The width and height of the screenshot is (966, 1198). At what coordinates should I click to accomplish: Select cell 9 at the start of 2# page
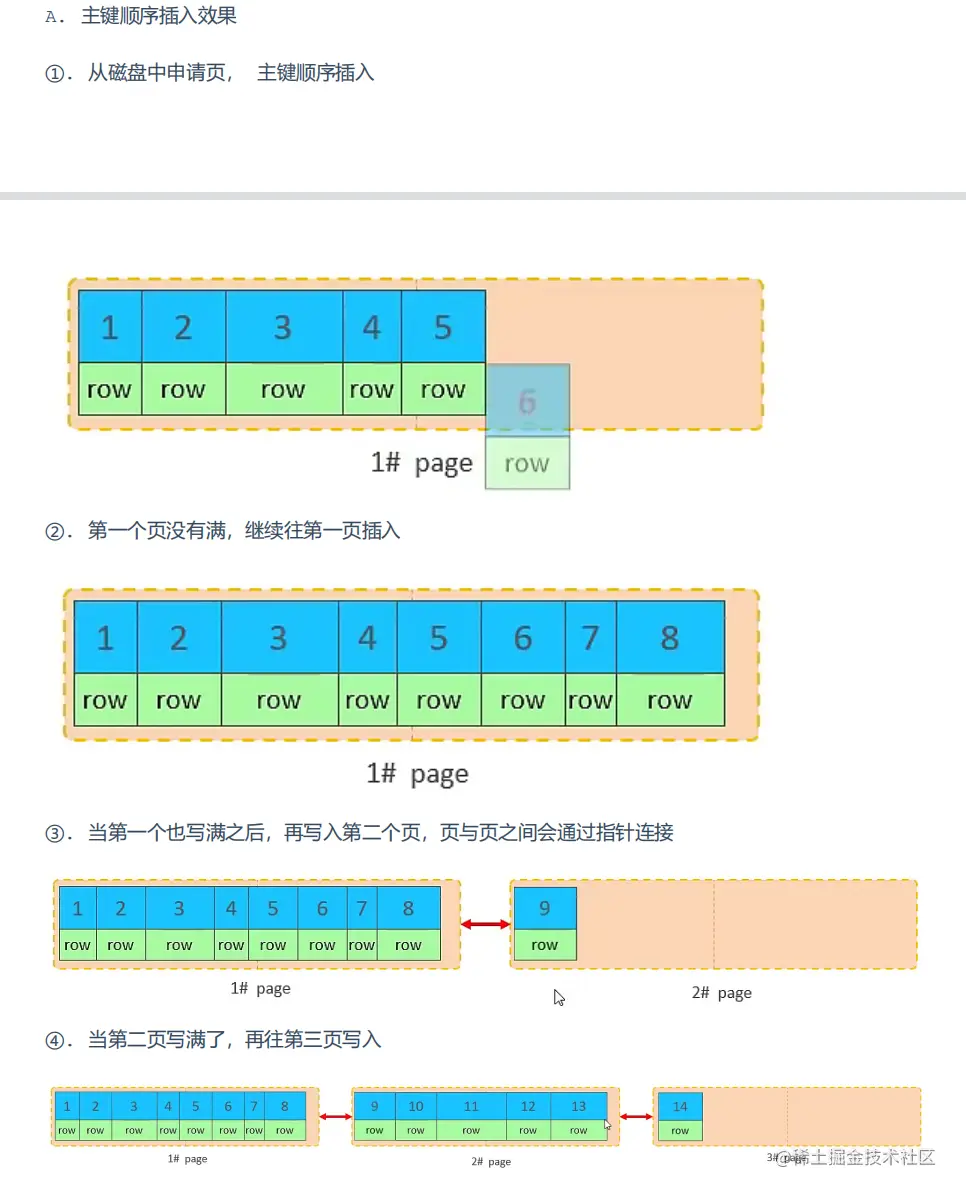[x=545, y=908]
